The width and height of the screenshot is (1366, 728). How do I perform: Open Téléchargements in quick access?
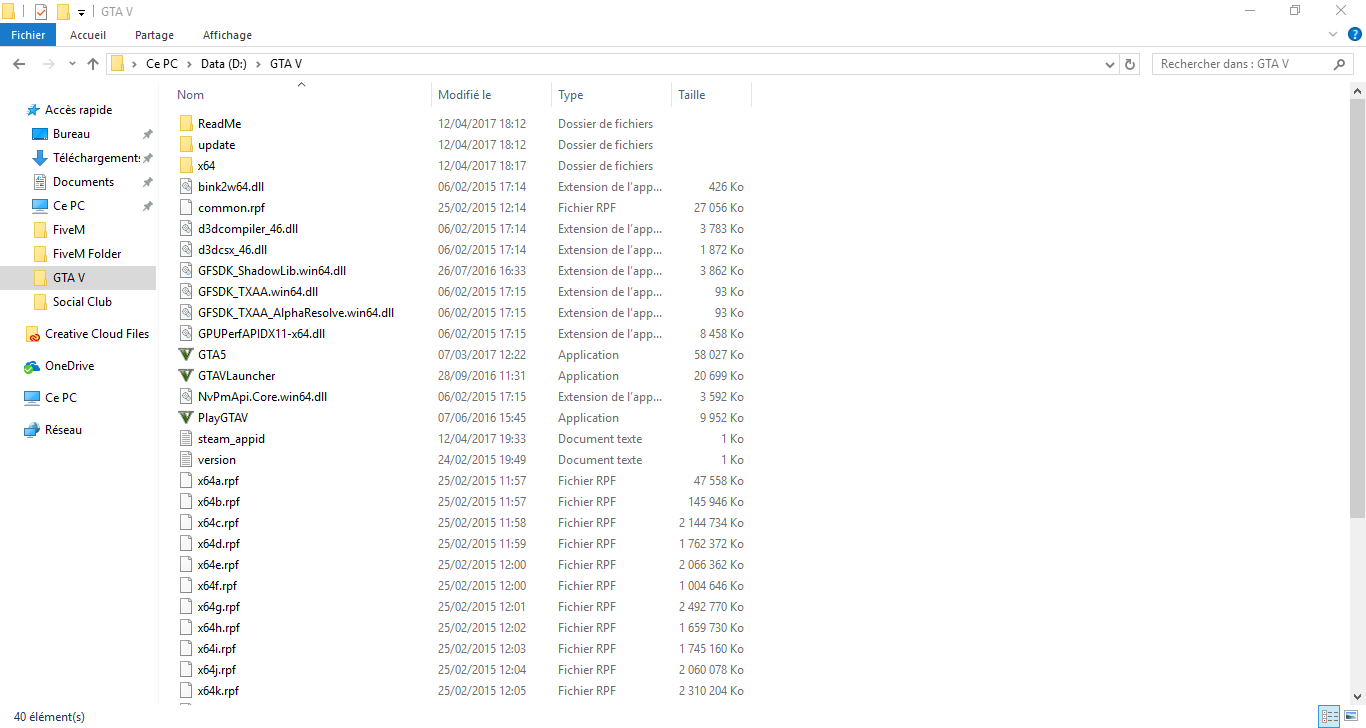point(86,158)
